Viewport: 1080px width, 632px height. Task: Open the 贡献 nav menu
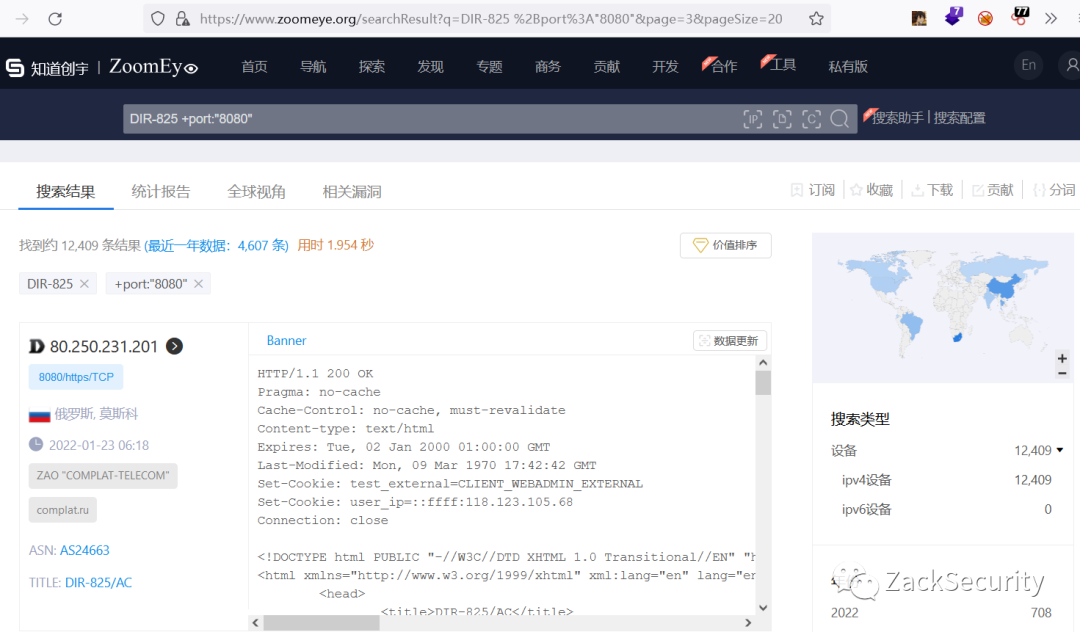[607, 66]
